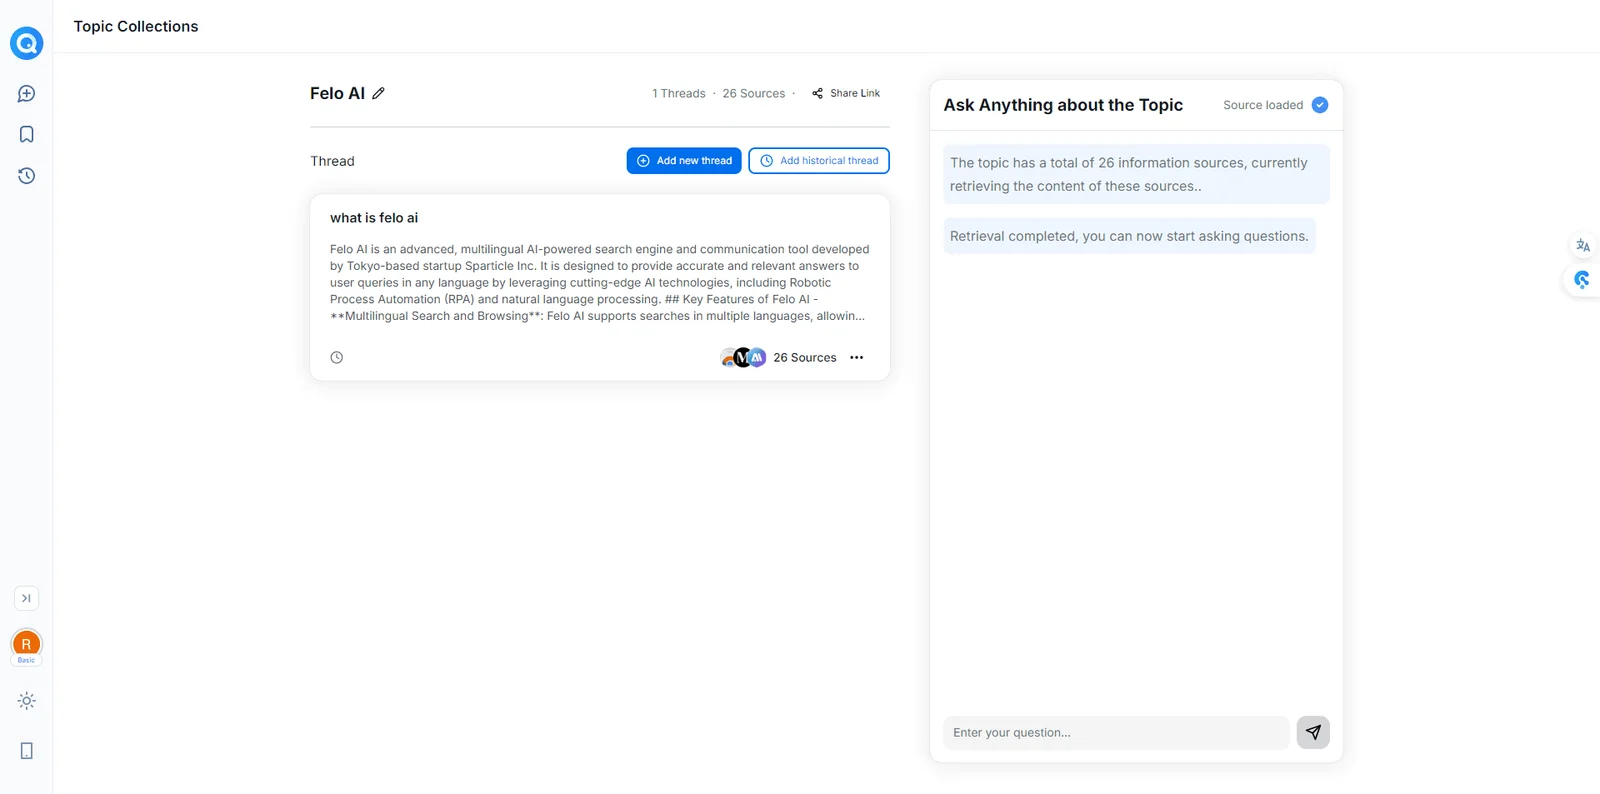This screenshot has width=1600, height=794.
Task: Open the user profile avatar menu
Action: [x=27, y=644]
